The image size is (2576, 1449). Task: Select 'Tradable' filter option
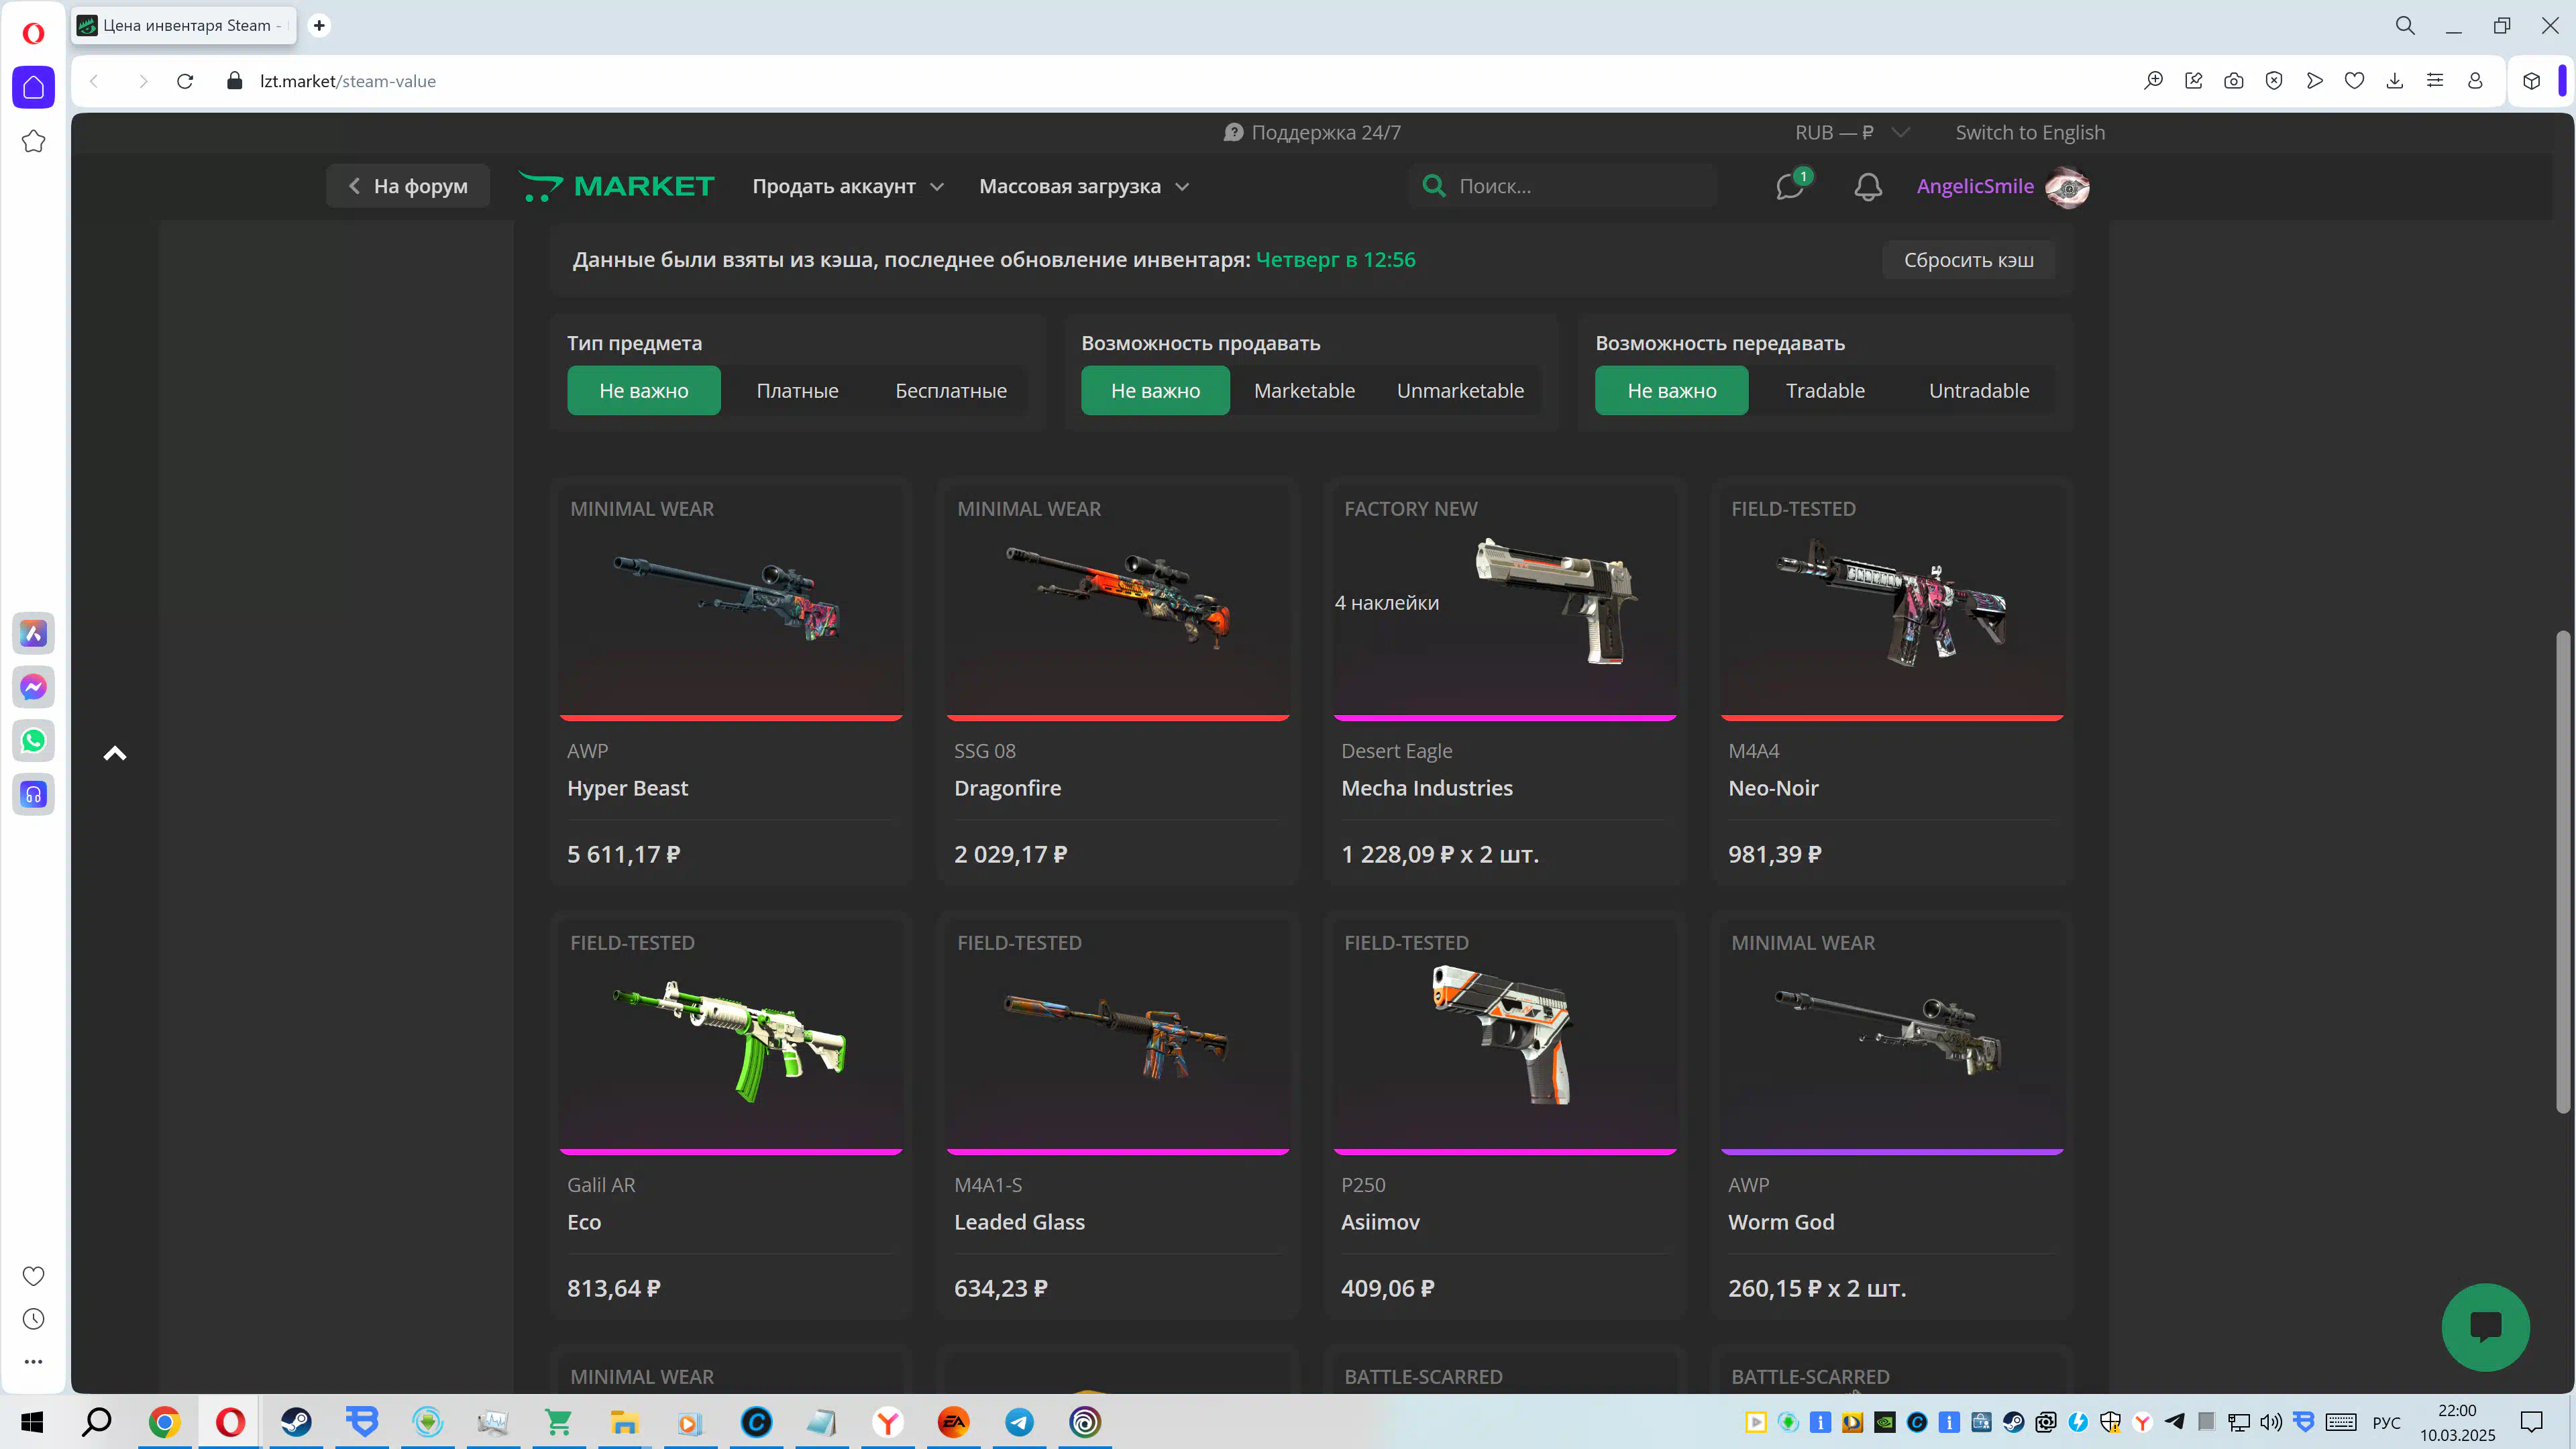click(1825, 391)
